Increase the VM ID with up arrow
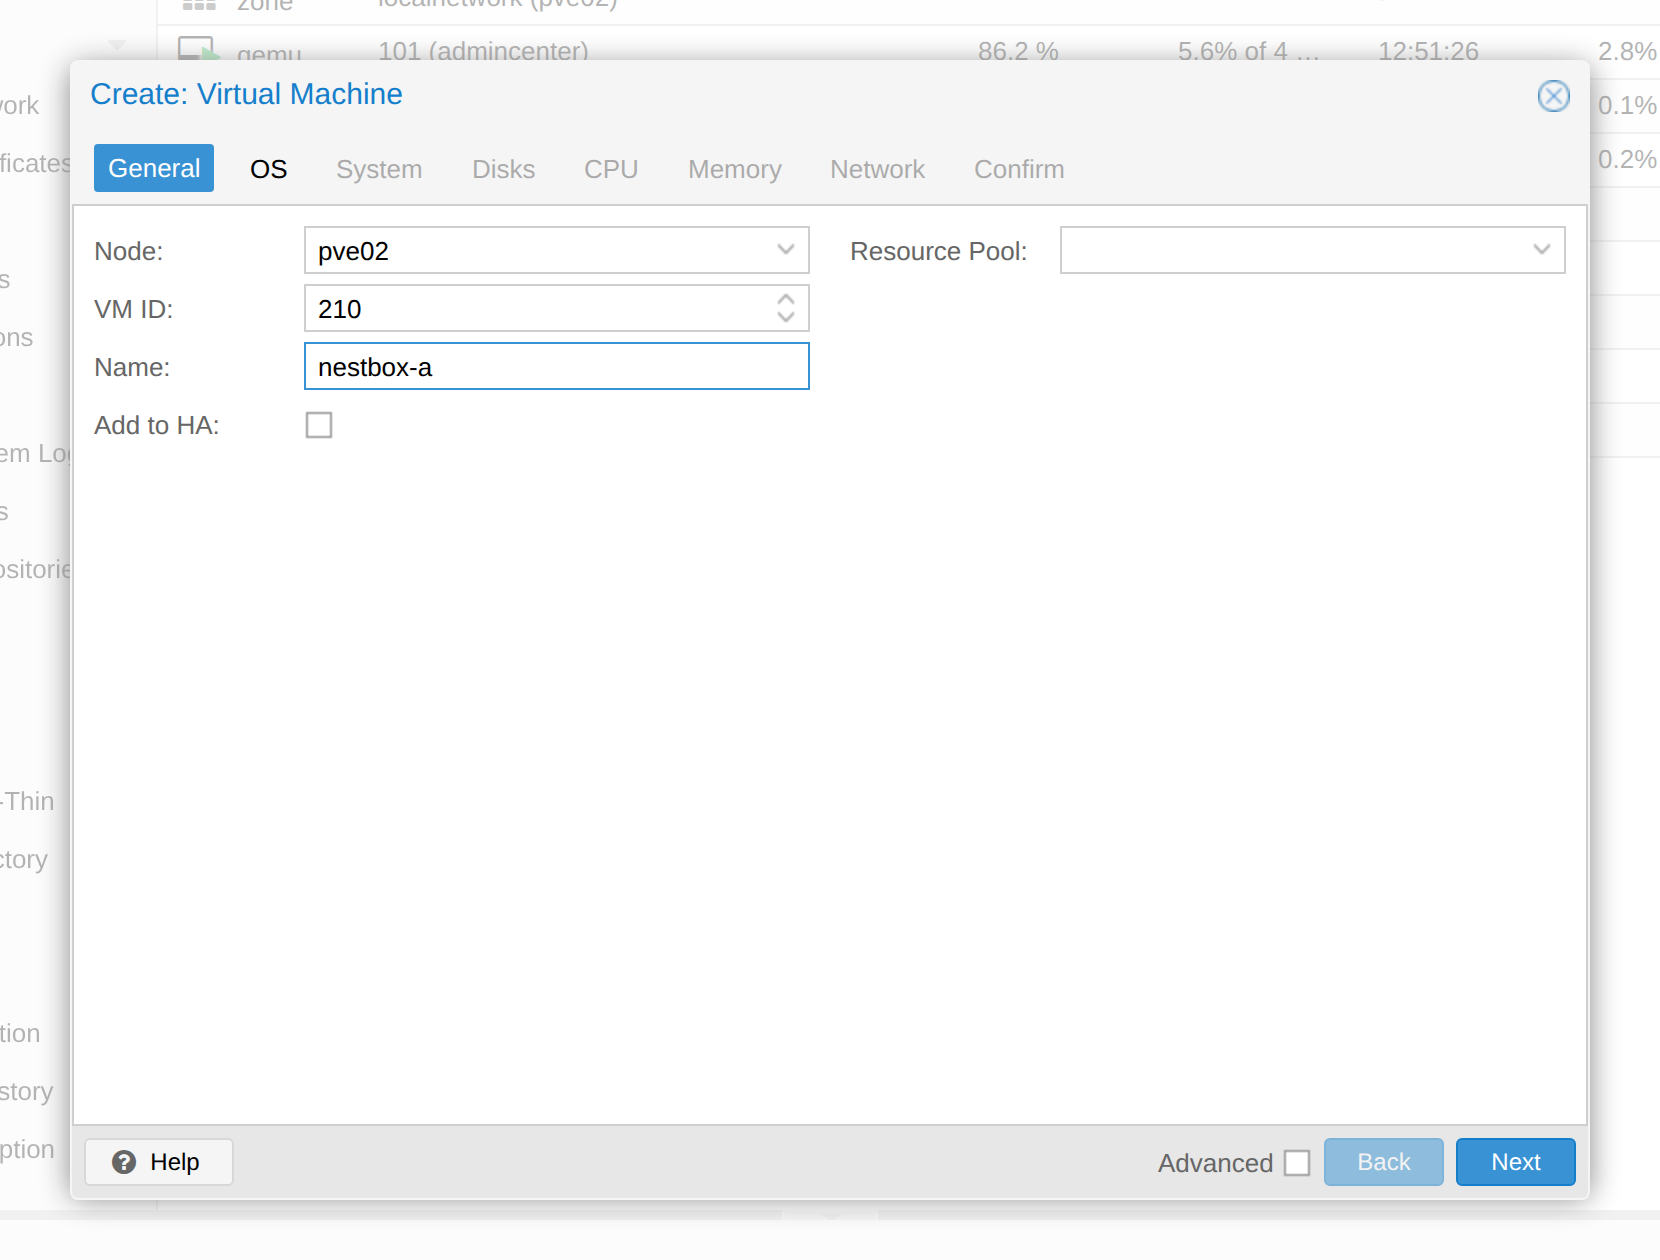The height and width of the screenshot is (1260, 1660). tap(786, 299)
